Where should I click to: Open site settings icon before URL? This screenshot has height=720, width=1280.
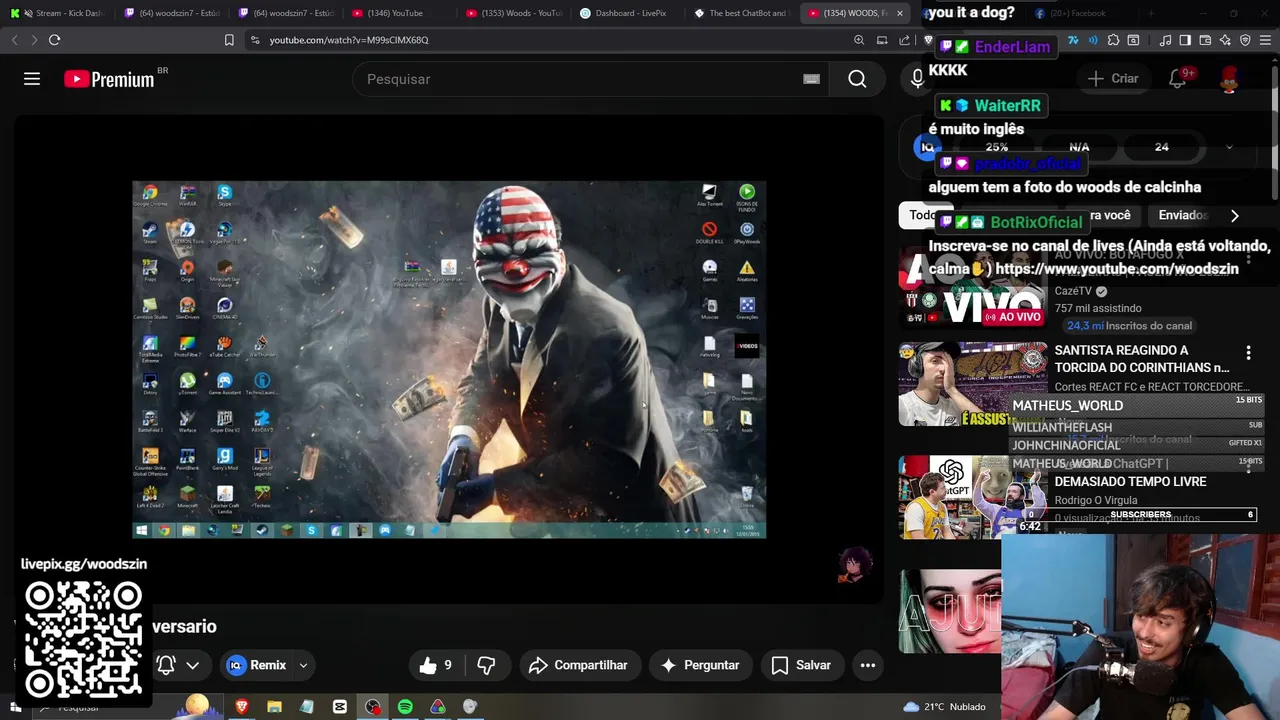[x=255, y=40]
